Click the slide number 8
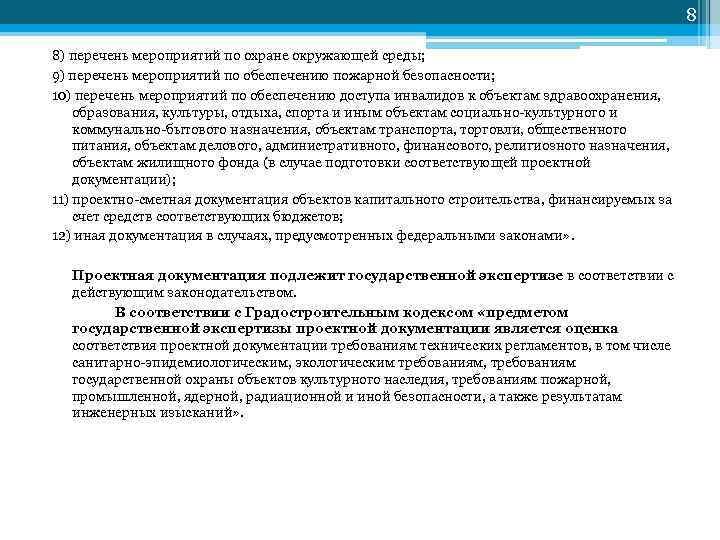Screen dimensions: 720x540 pos(691,15)
